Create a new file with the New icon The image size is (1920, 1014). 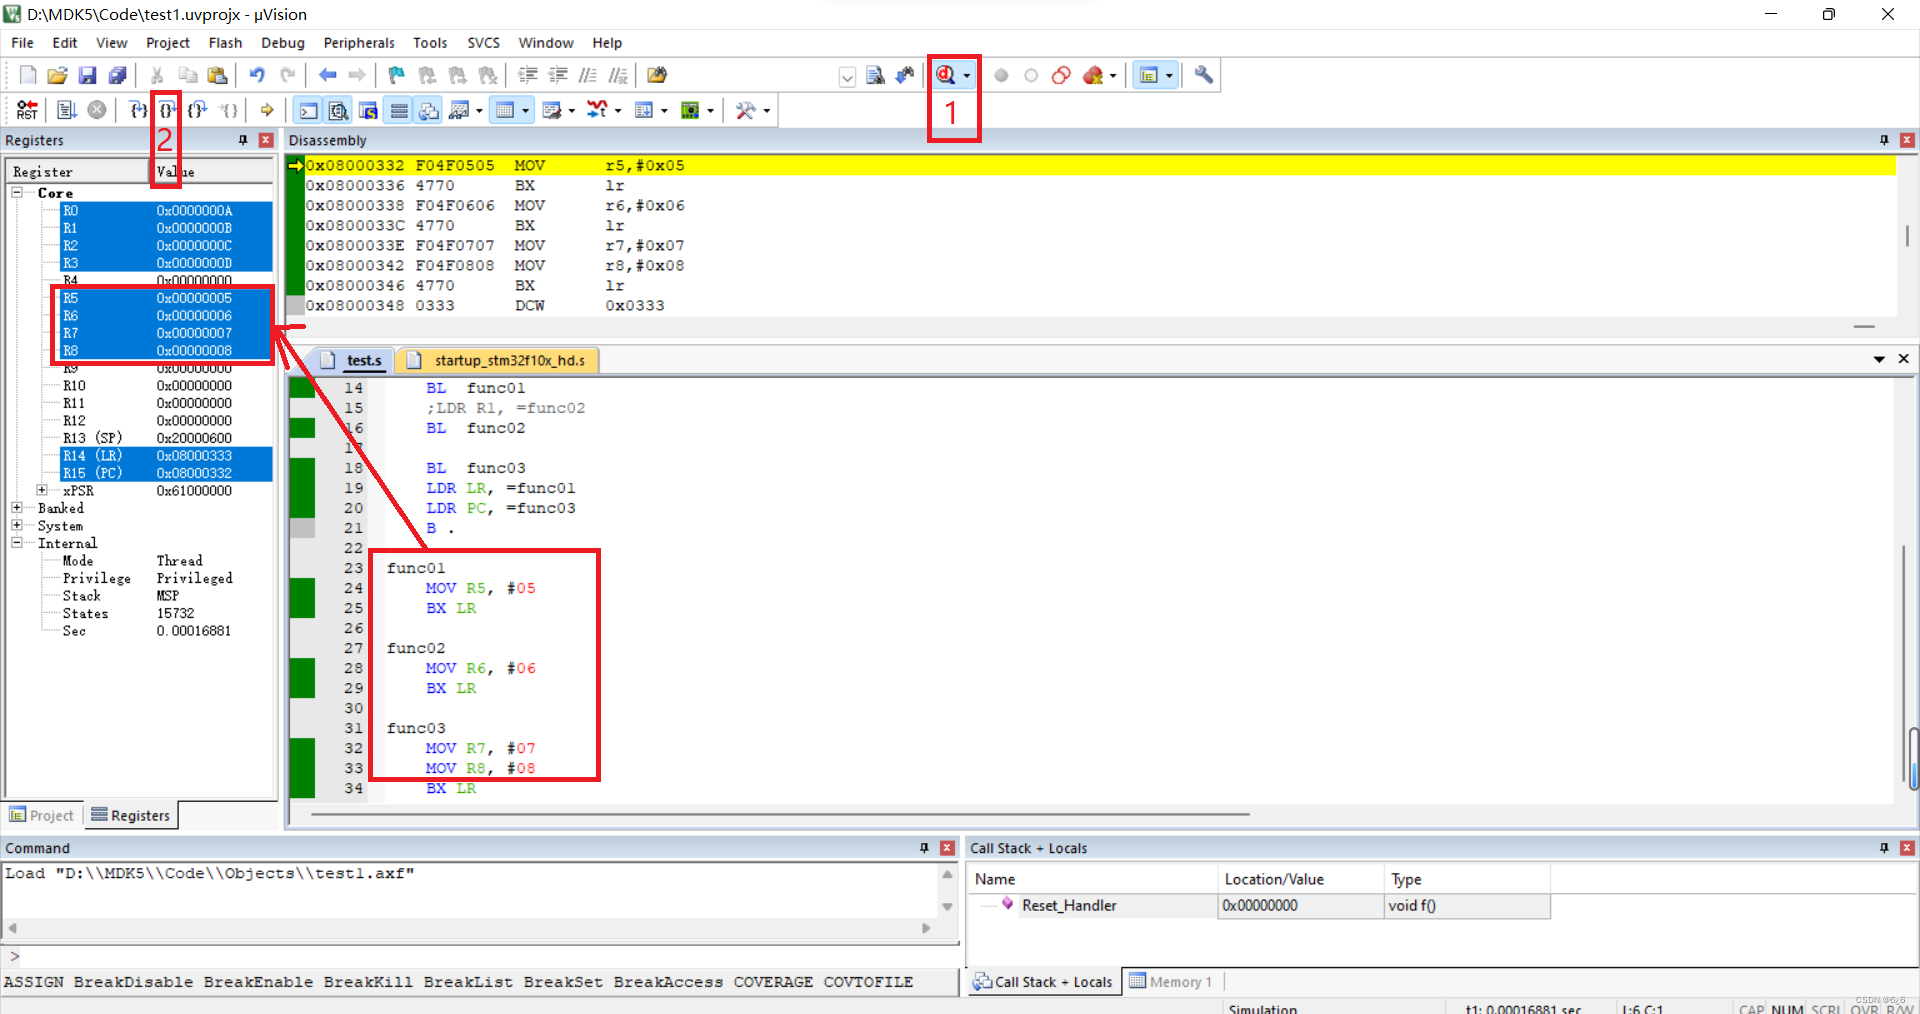28,75
